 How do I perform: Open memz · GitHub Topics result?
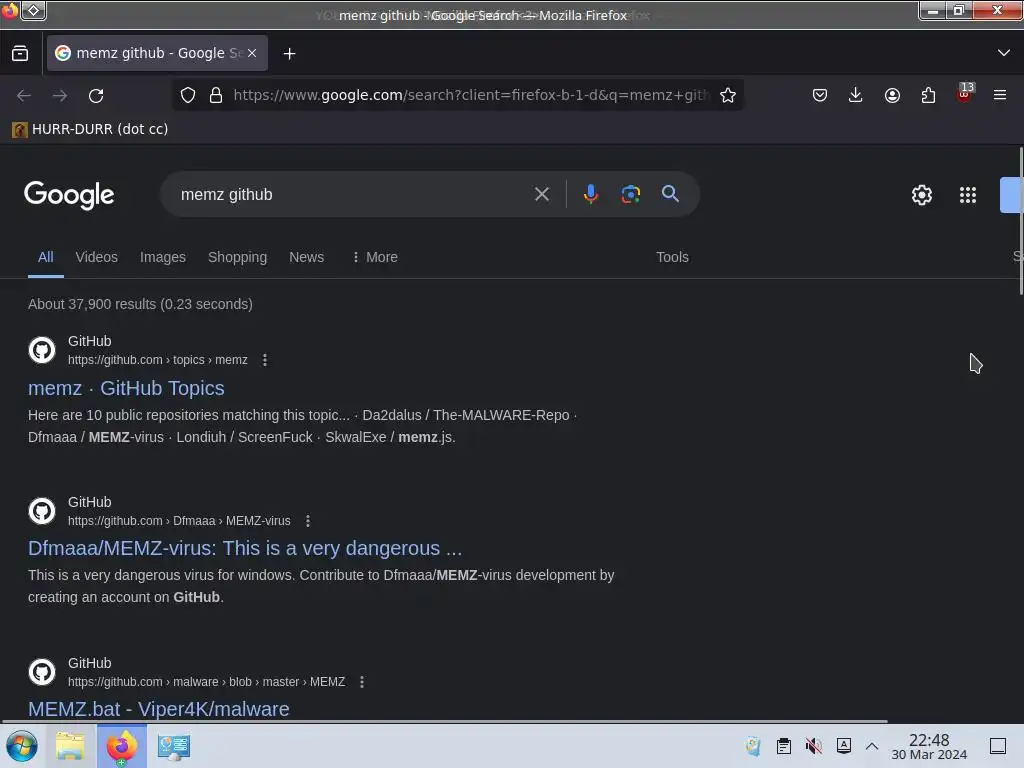tap(126, 388)
